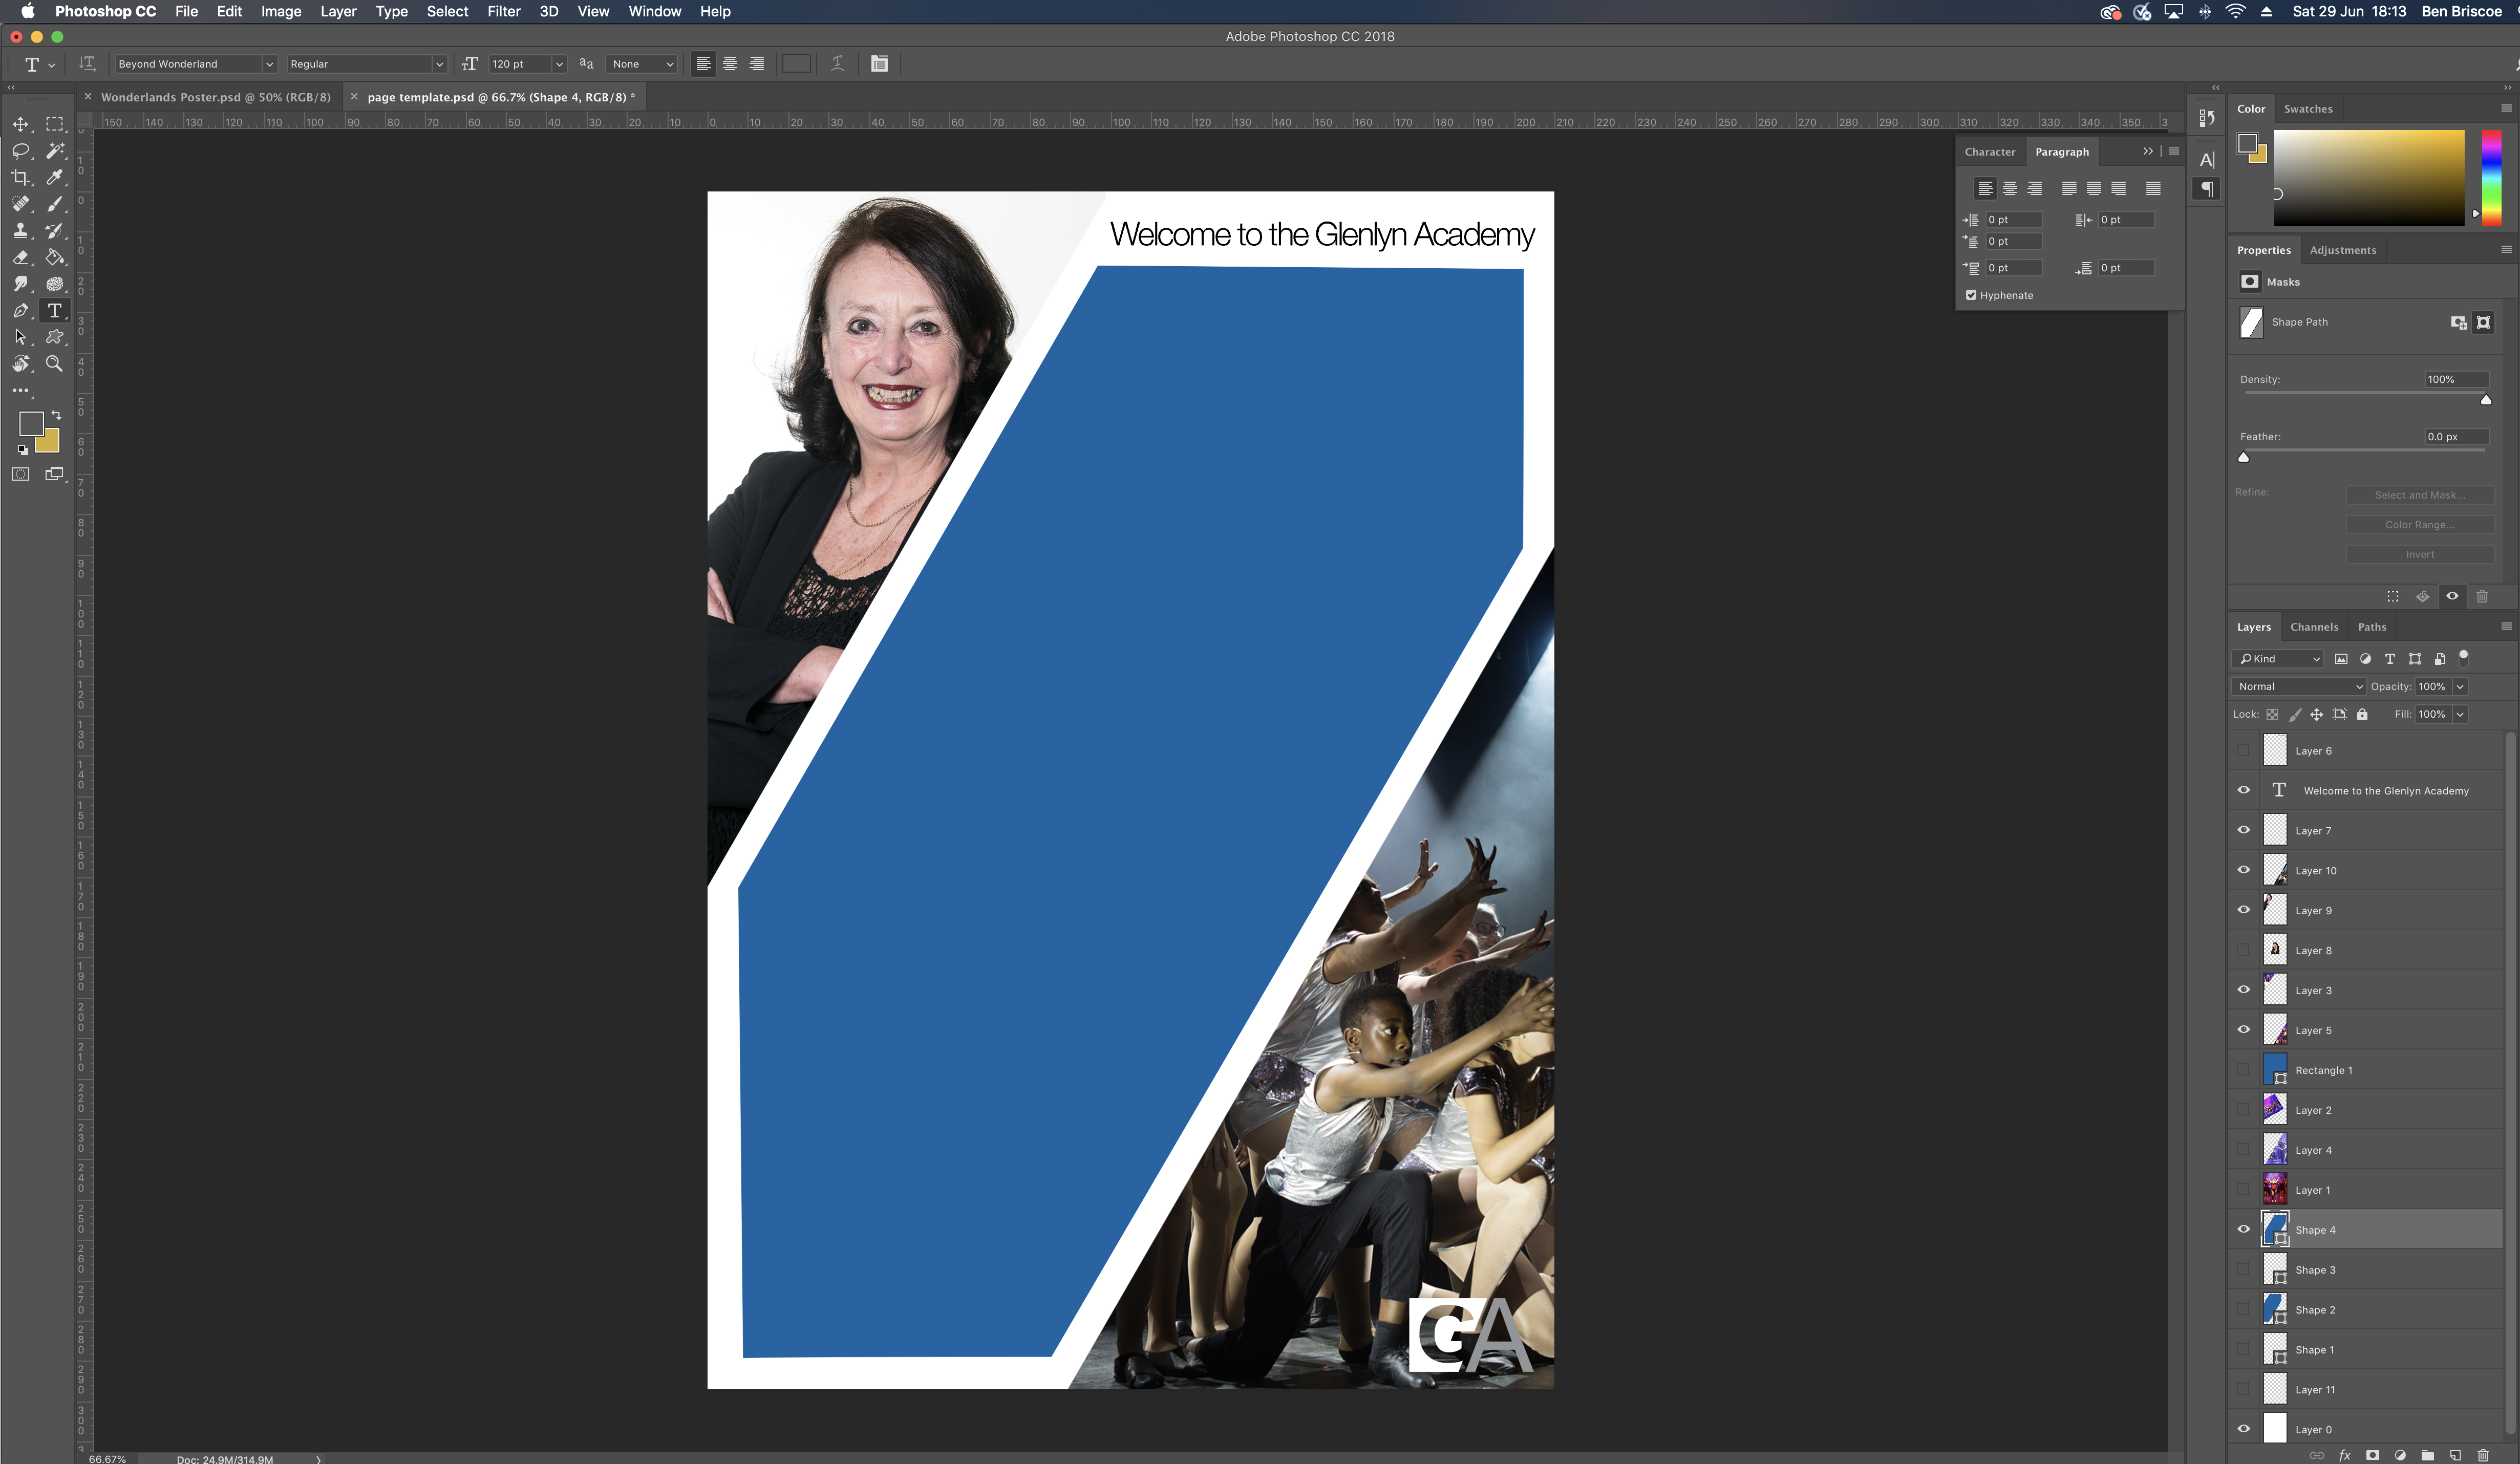Hide Layer 10 visibility eye
2520x1464 pixels.
(x=2244, y=871)
